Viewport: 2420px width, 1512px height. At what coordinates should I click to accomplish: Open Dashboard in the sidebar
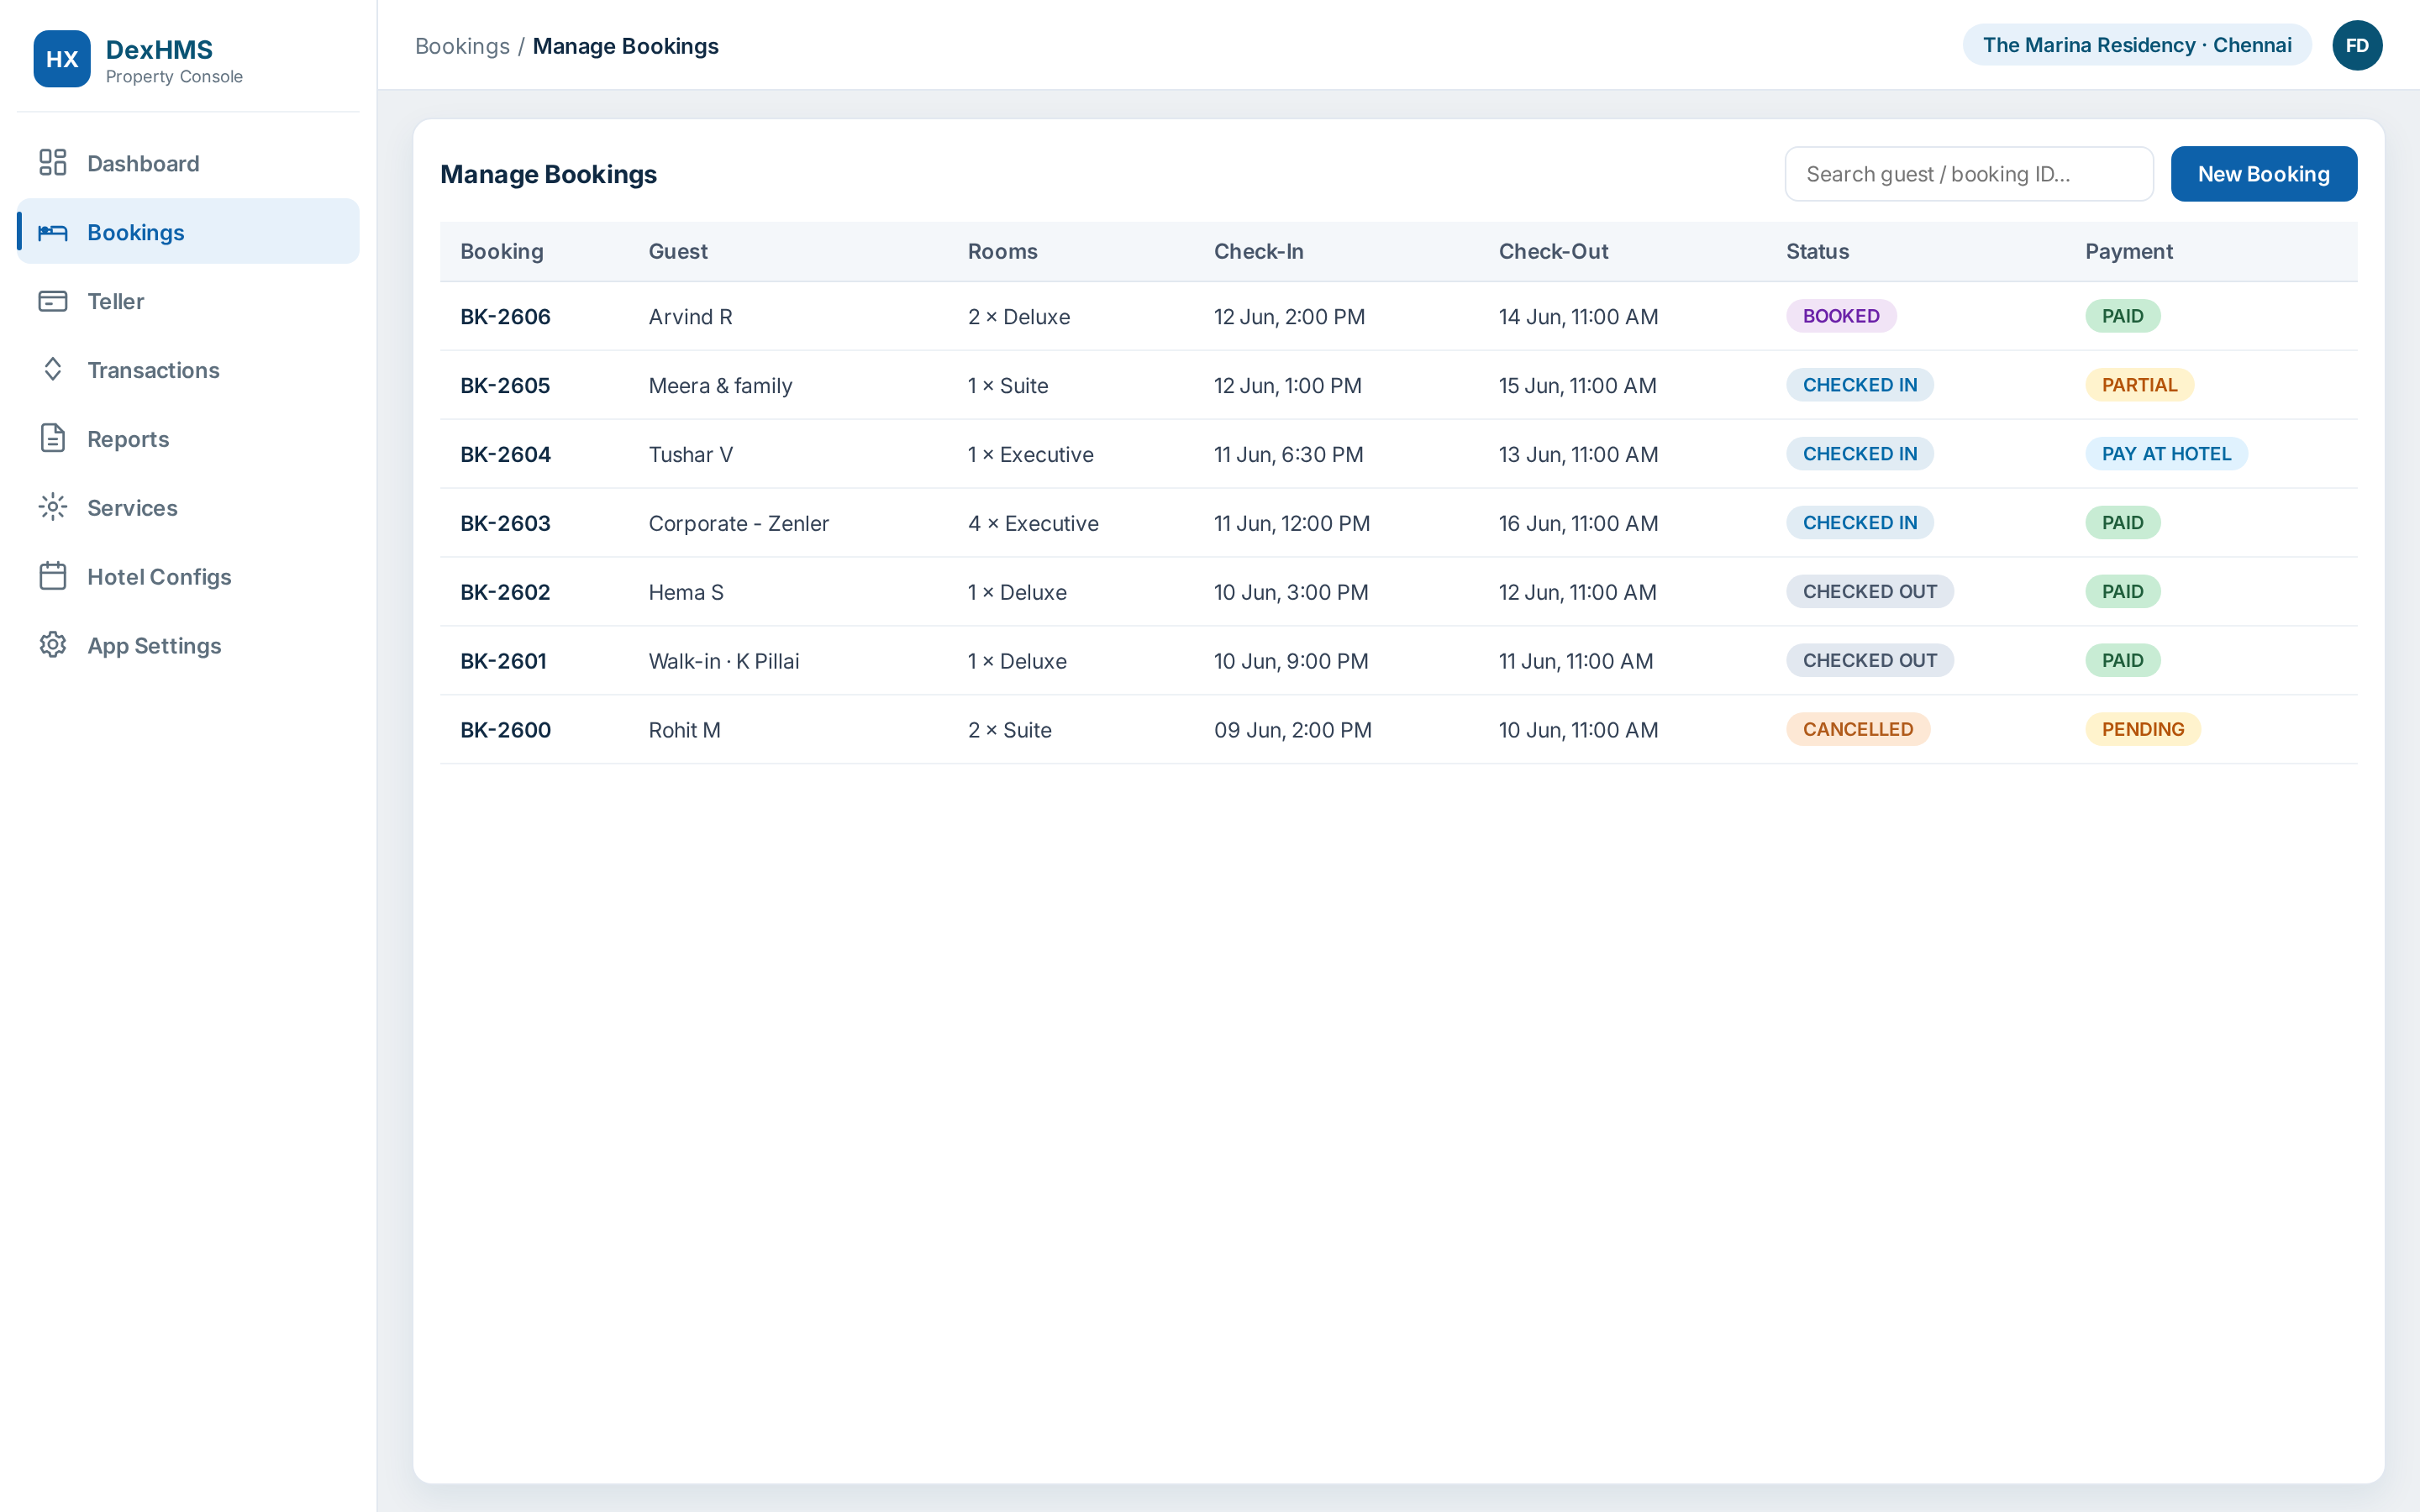click(188, 163)
